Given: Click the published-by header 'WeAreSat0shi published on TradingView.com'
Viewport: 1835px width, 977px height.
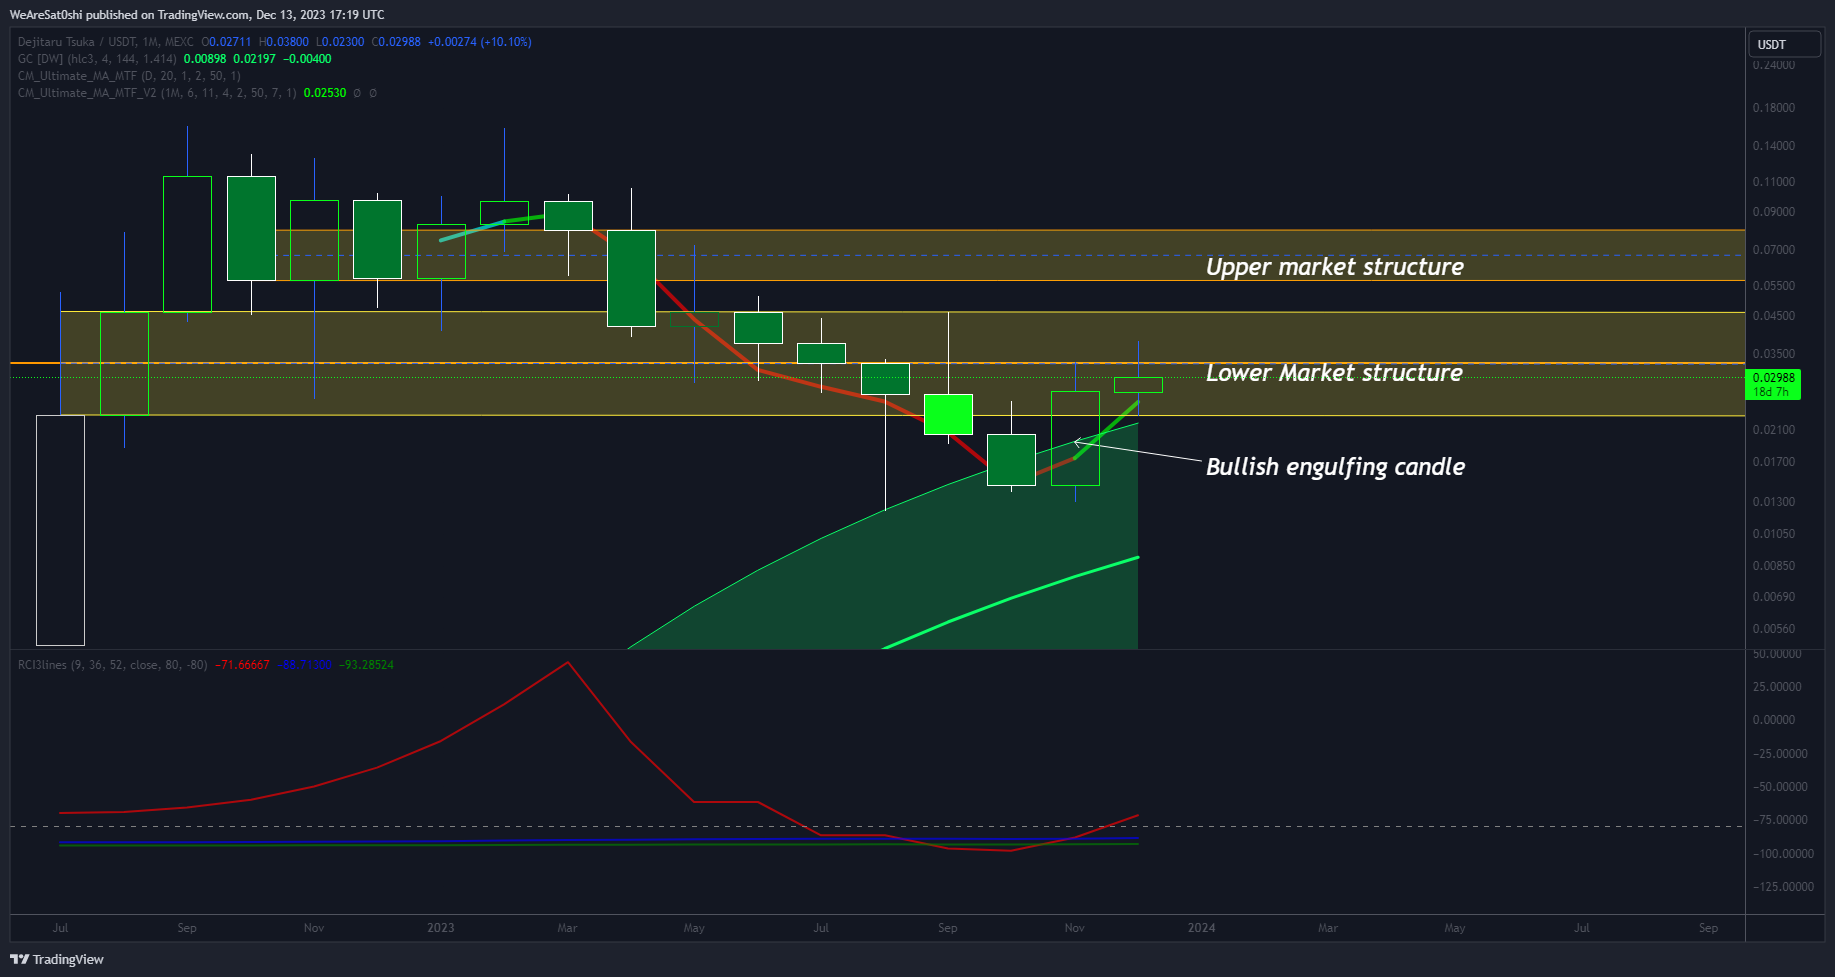Looking at the screenshot, I should coord(129,15).
